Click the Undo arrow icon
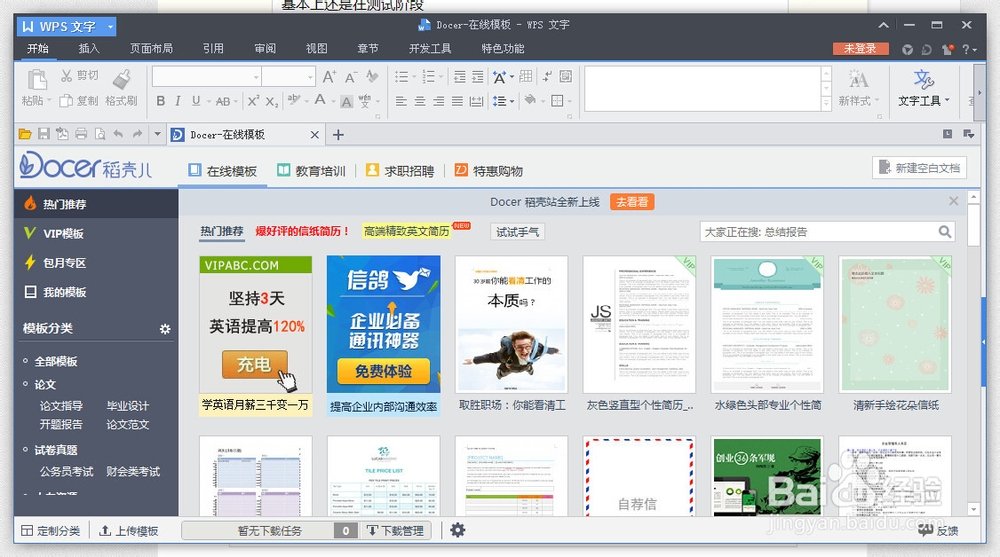This screenshot has height=557, width=1000. point(118,134)
